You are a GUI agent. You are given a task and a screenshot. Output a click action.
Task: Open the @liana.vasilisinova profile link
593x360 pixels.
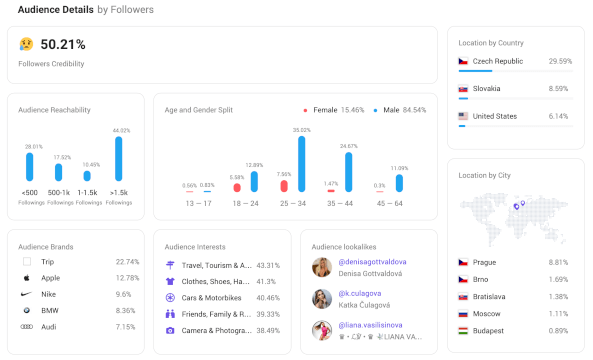(370, 325)
